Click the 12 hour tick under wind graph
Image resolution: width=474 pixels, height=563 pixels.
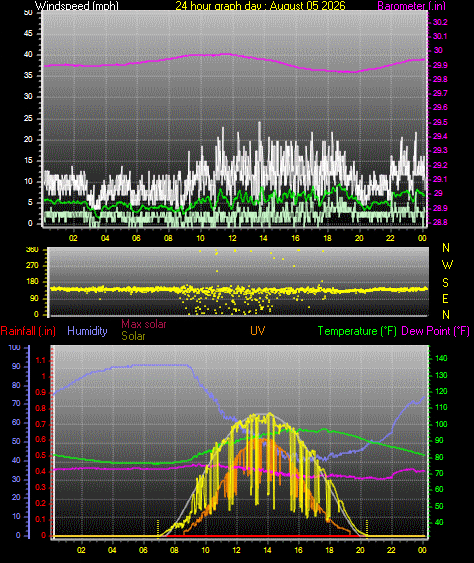pos(232,238)
